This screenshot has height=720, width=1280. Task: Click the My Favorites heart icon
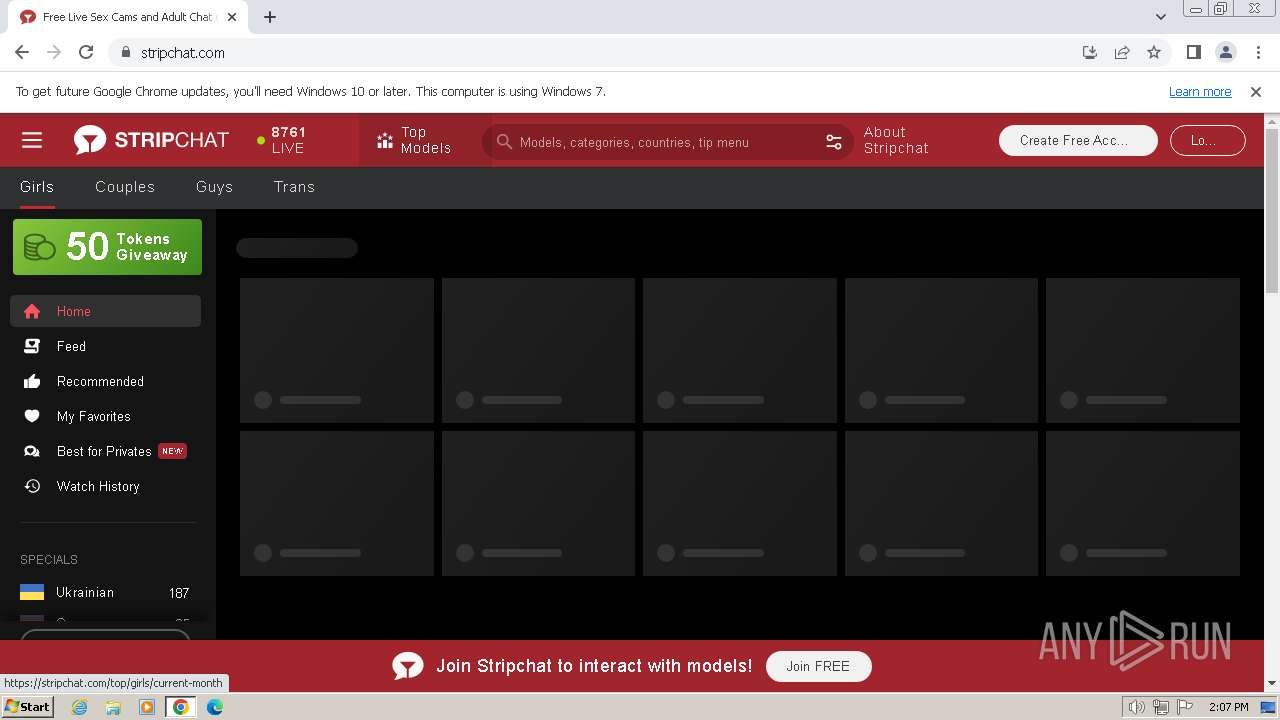[x=32, y=416]
